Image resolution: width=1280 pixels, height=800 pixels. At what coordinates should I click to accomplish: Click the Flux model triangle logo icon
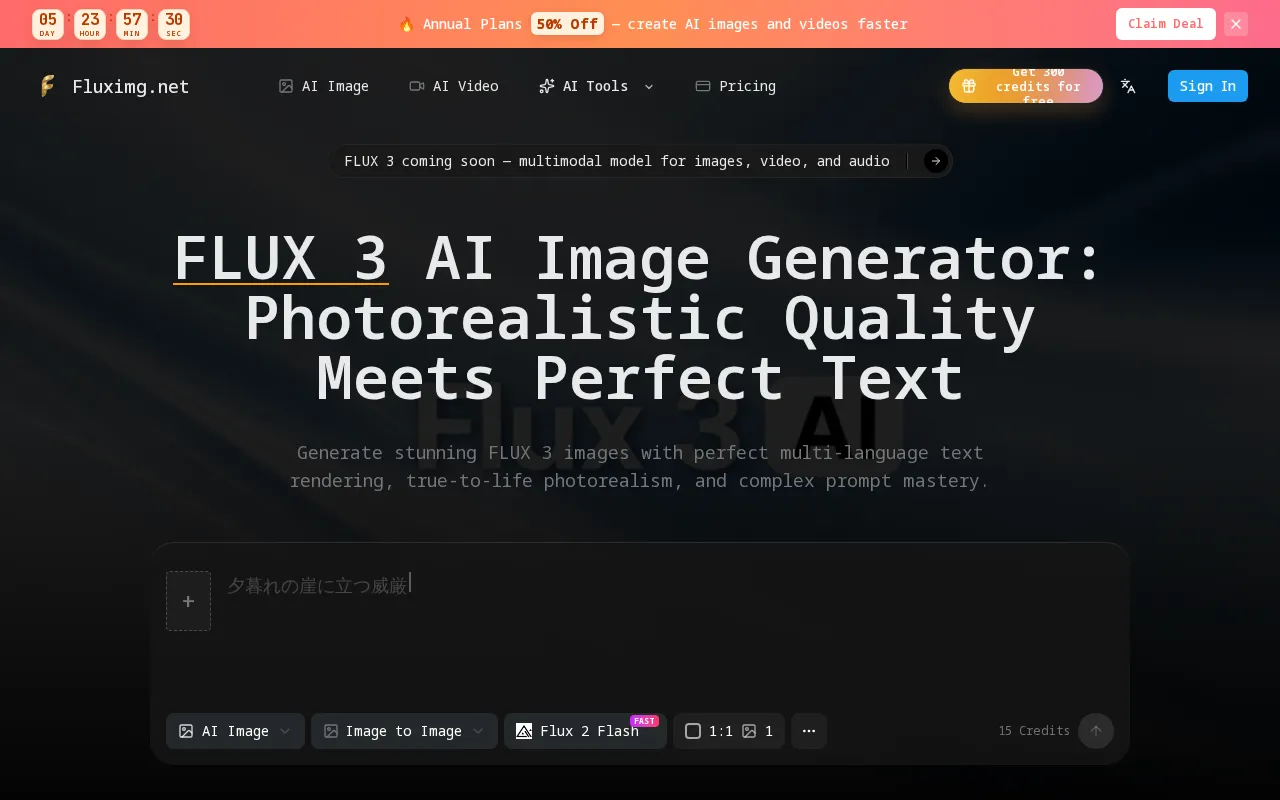[x=524, y=731]
